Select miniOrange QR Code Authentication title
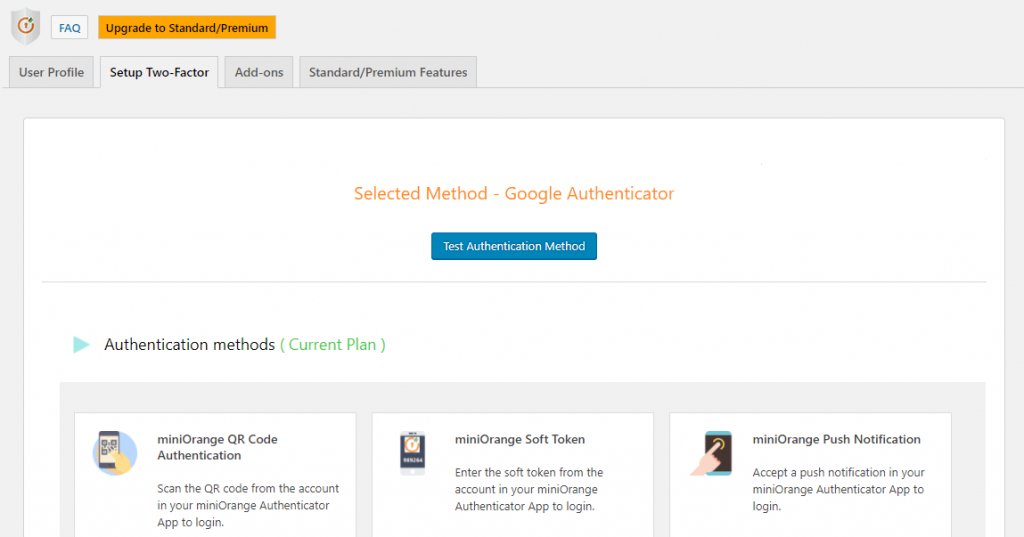The height and width of the screenshot is (537, 1024). 217,447
